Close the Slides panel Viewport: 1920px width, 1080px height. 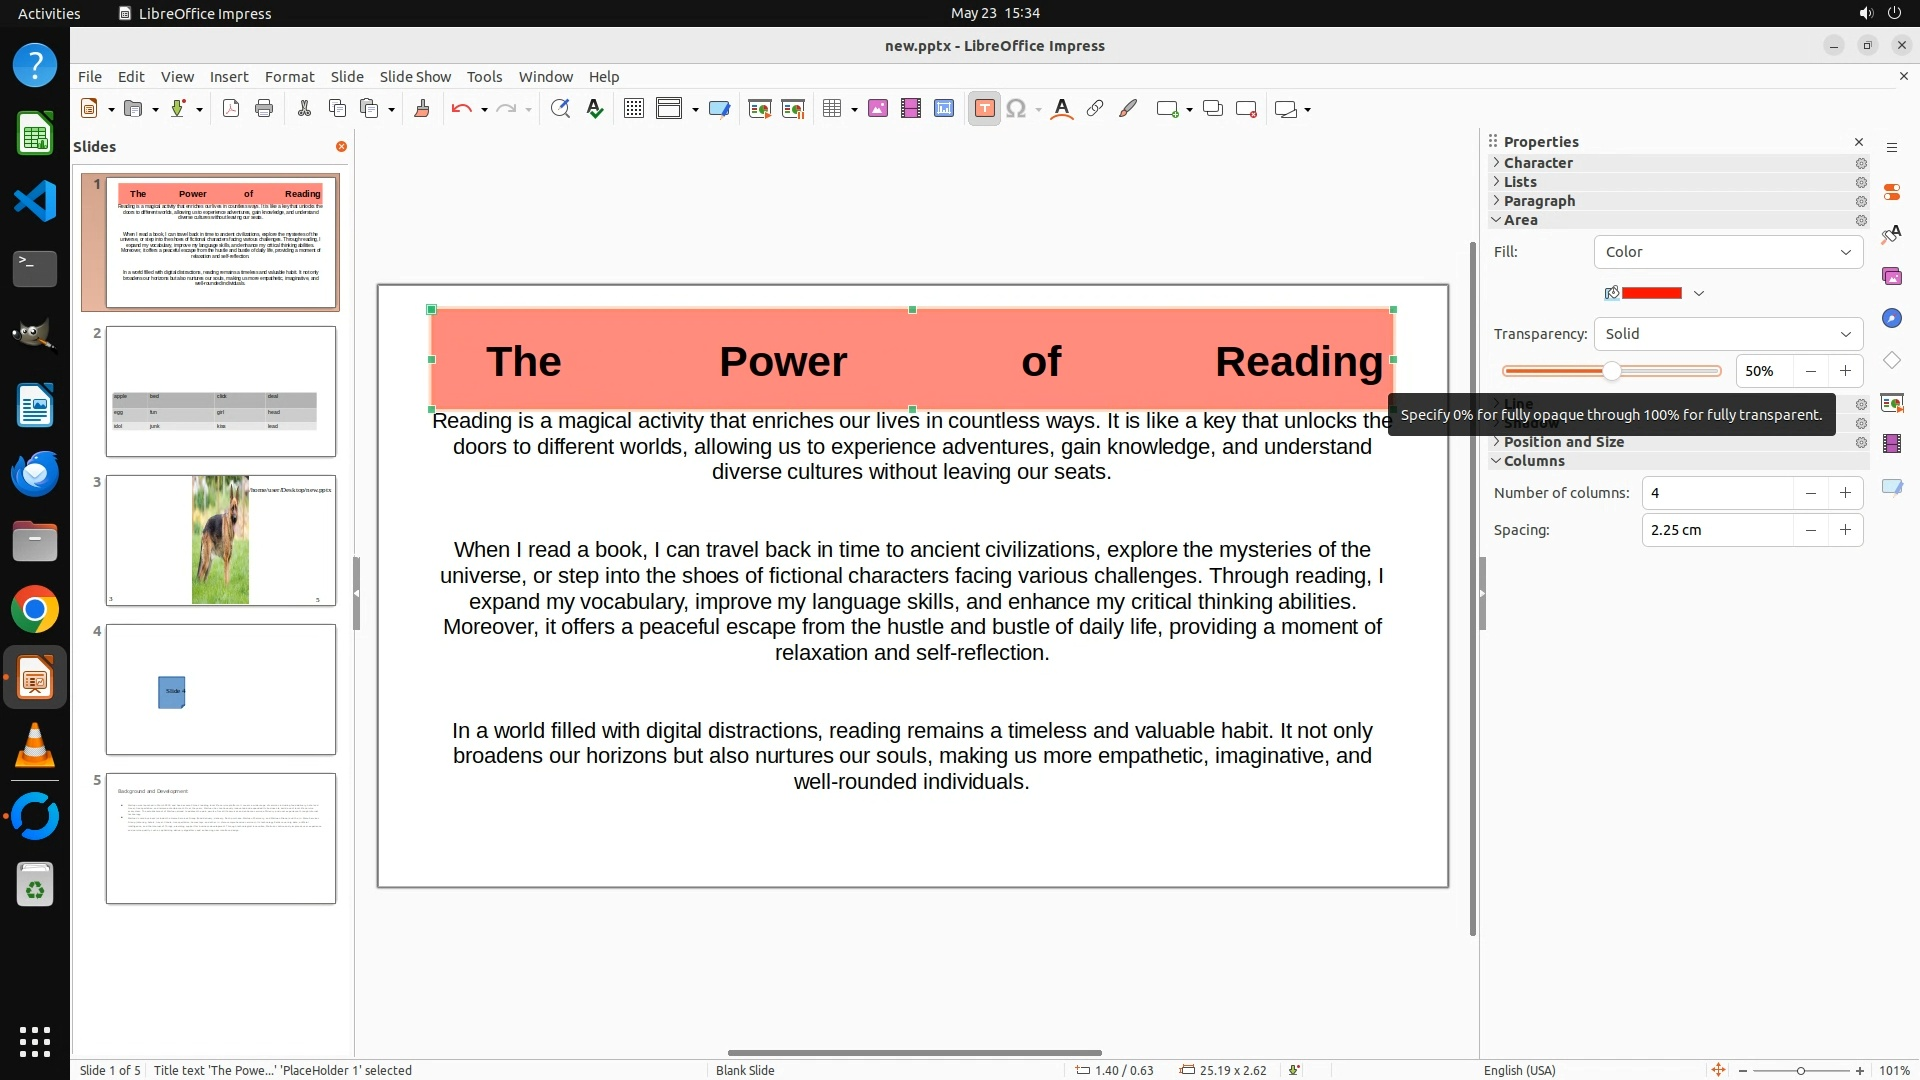pos(341,147)
